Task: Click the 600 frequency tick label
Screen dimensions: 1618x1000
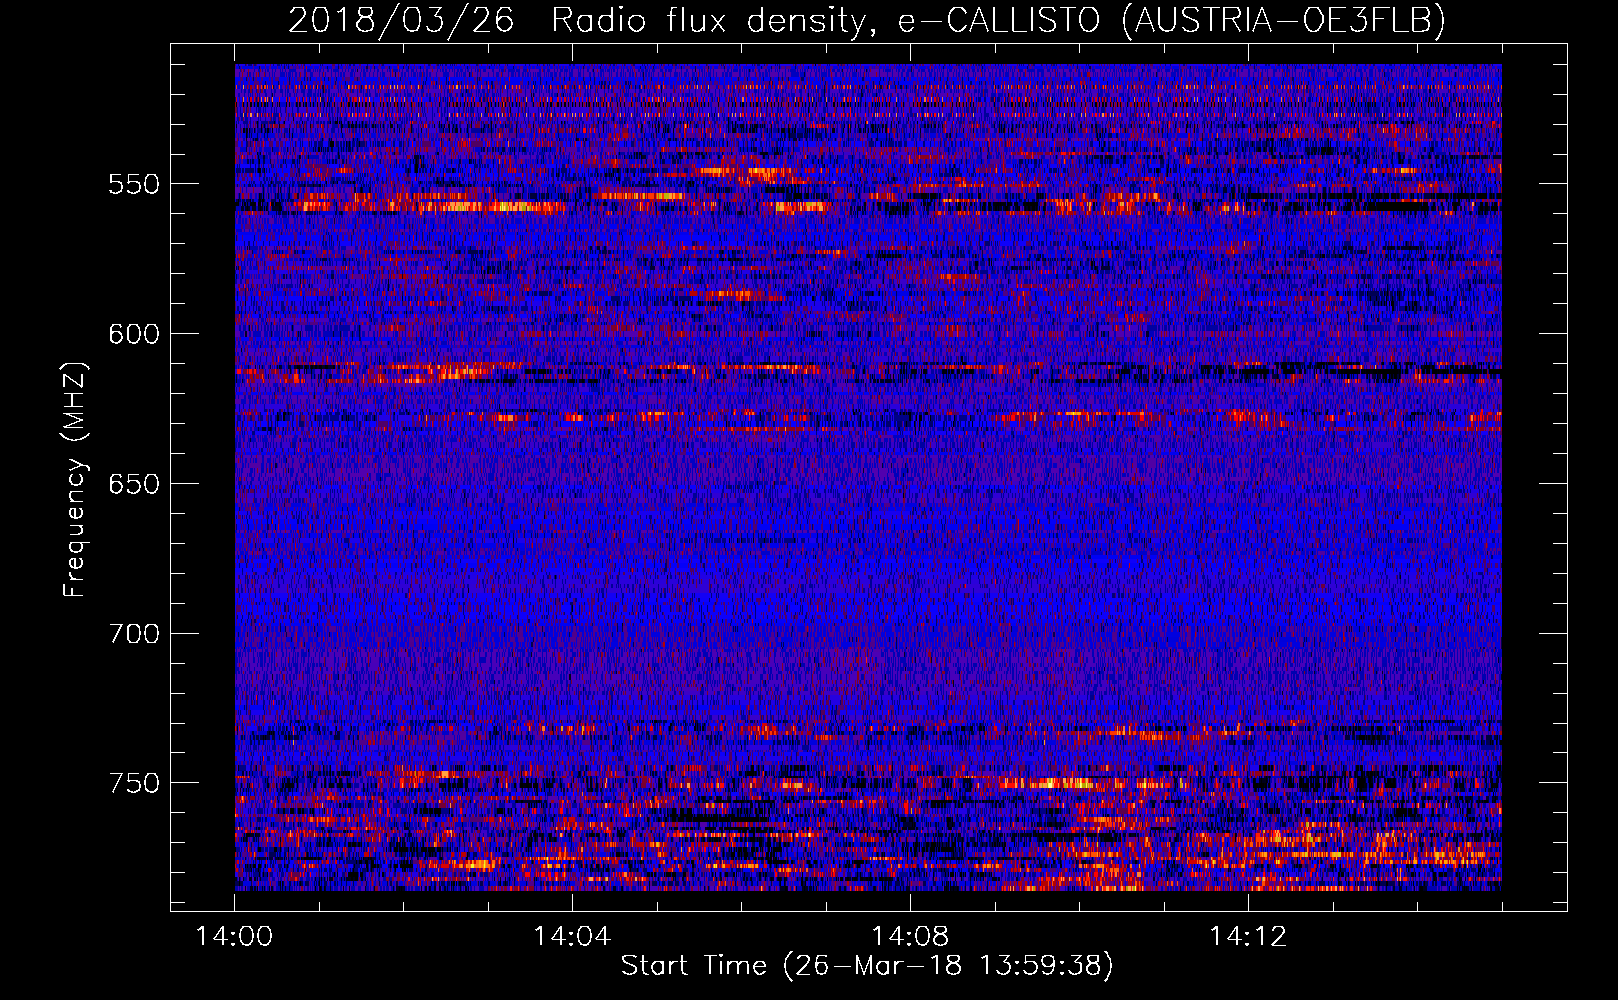Action: click(134, 334)
